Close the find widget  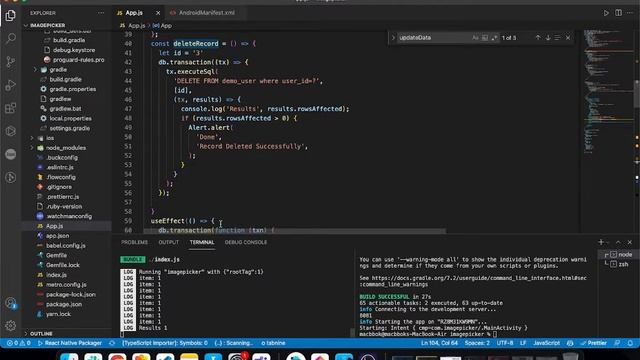point(568,38)
